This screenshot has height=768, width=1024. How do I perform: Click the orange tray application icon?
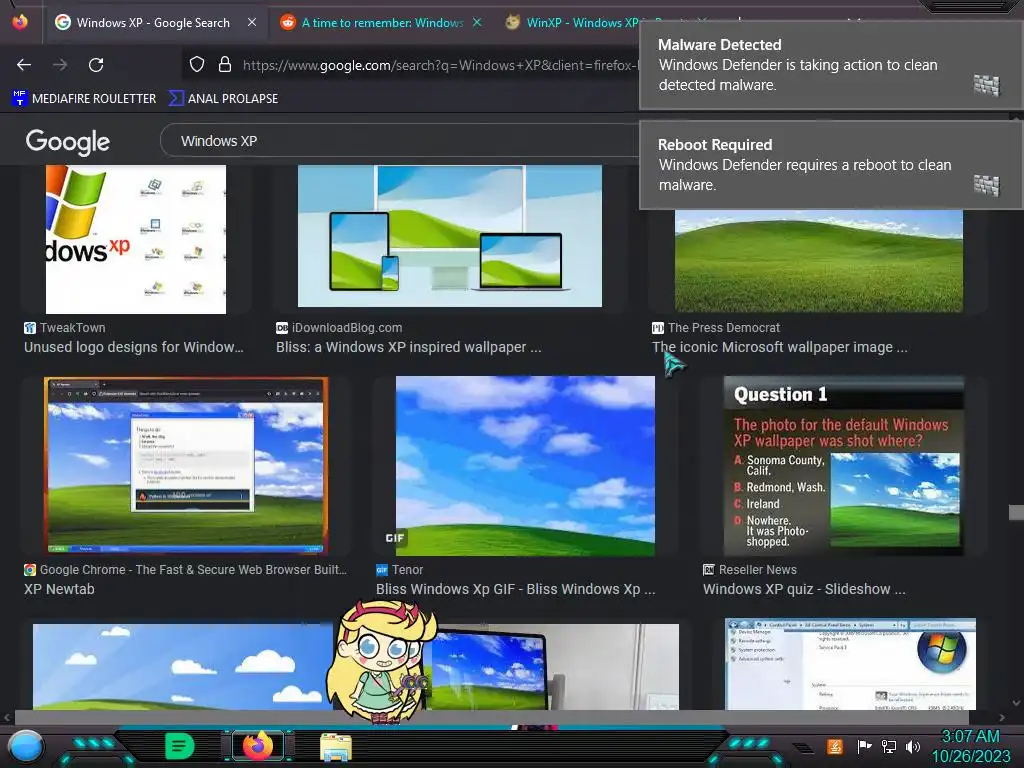click(834, 746)
